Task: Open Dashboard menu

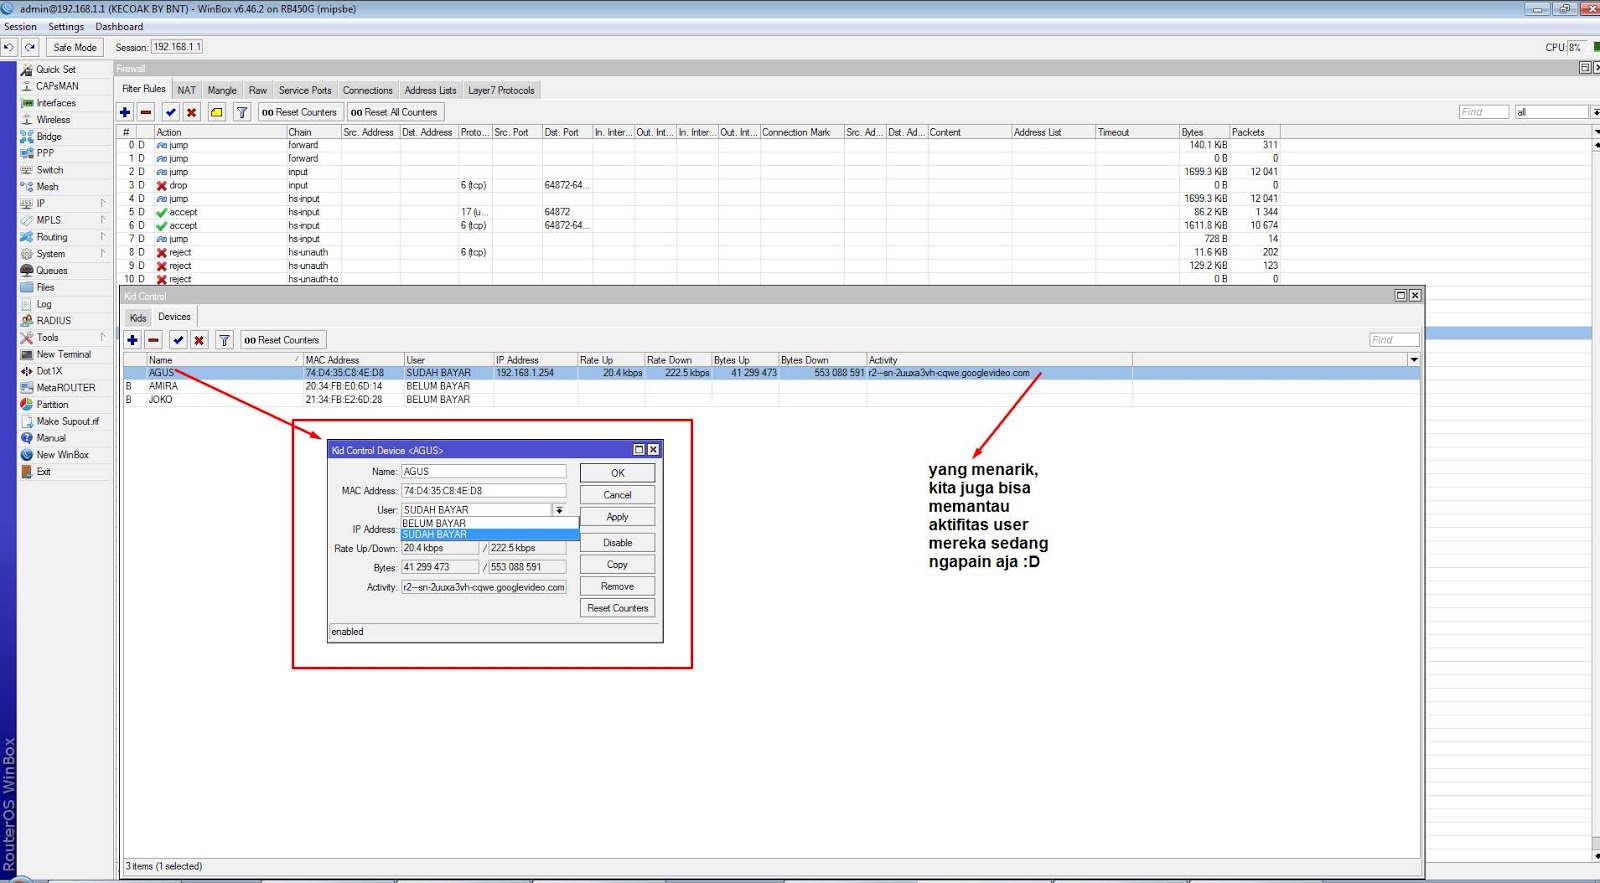Action: [x=119, y=27]
